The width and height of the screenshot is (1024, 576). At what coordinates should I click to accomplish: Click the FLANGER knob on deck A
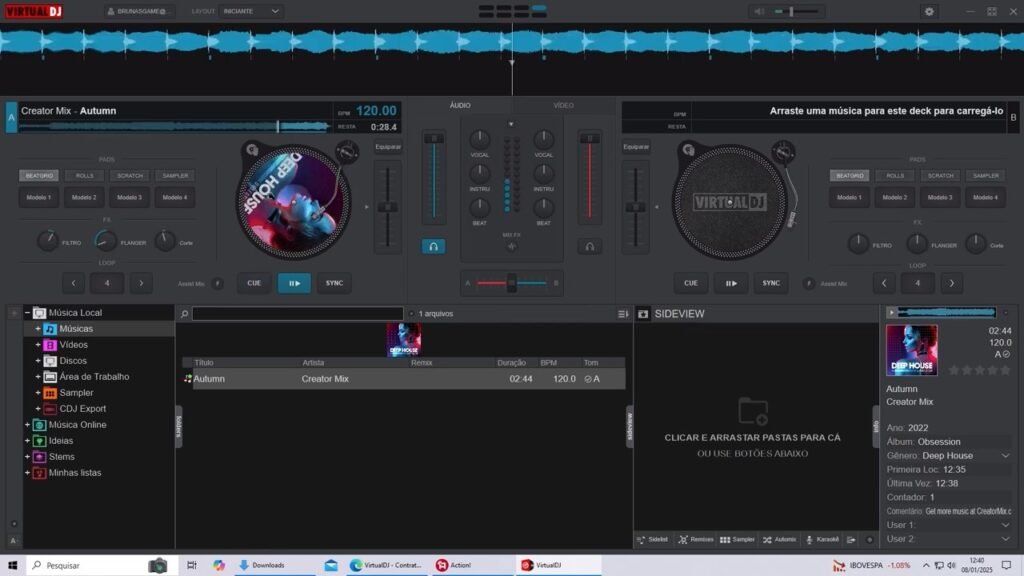point(105,241)
